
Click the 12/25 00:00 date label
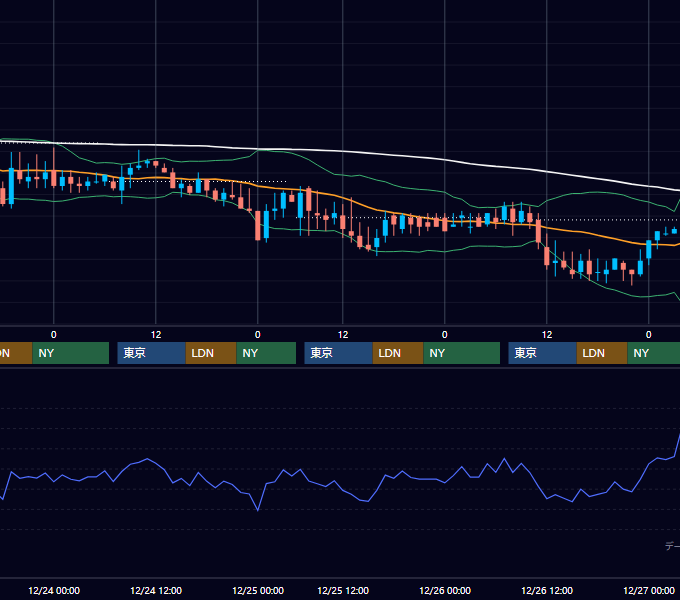click(x=258, y=590)
